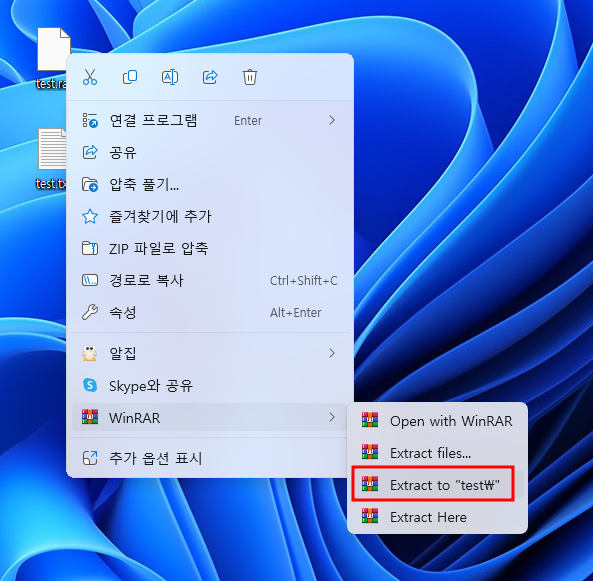The width and height of the screenshot is (593, 581).
Task: Click the folder icon beside 압축 풀기
Action: [90, 185]
